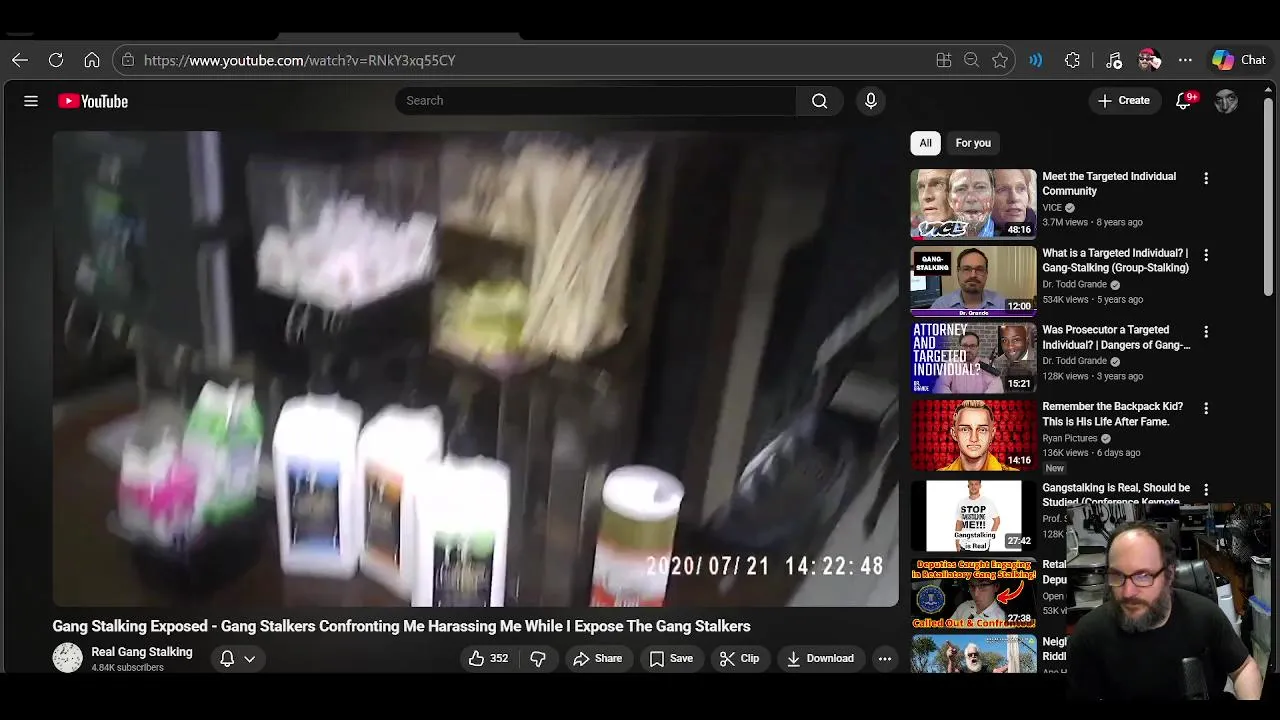Share this video
This screenshot has height=720, width=1280.
(x=598, y=658)
